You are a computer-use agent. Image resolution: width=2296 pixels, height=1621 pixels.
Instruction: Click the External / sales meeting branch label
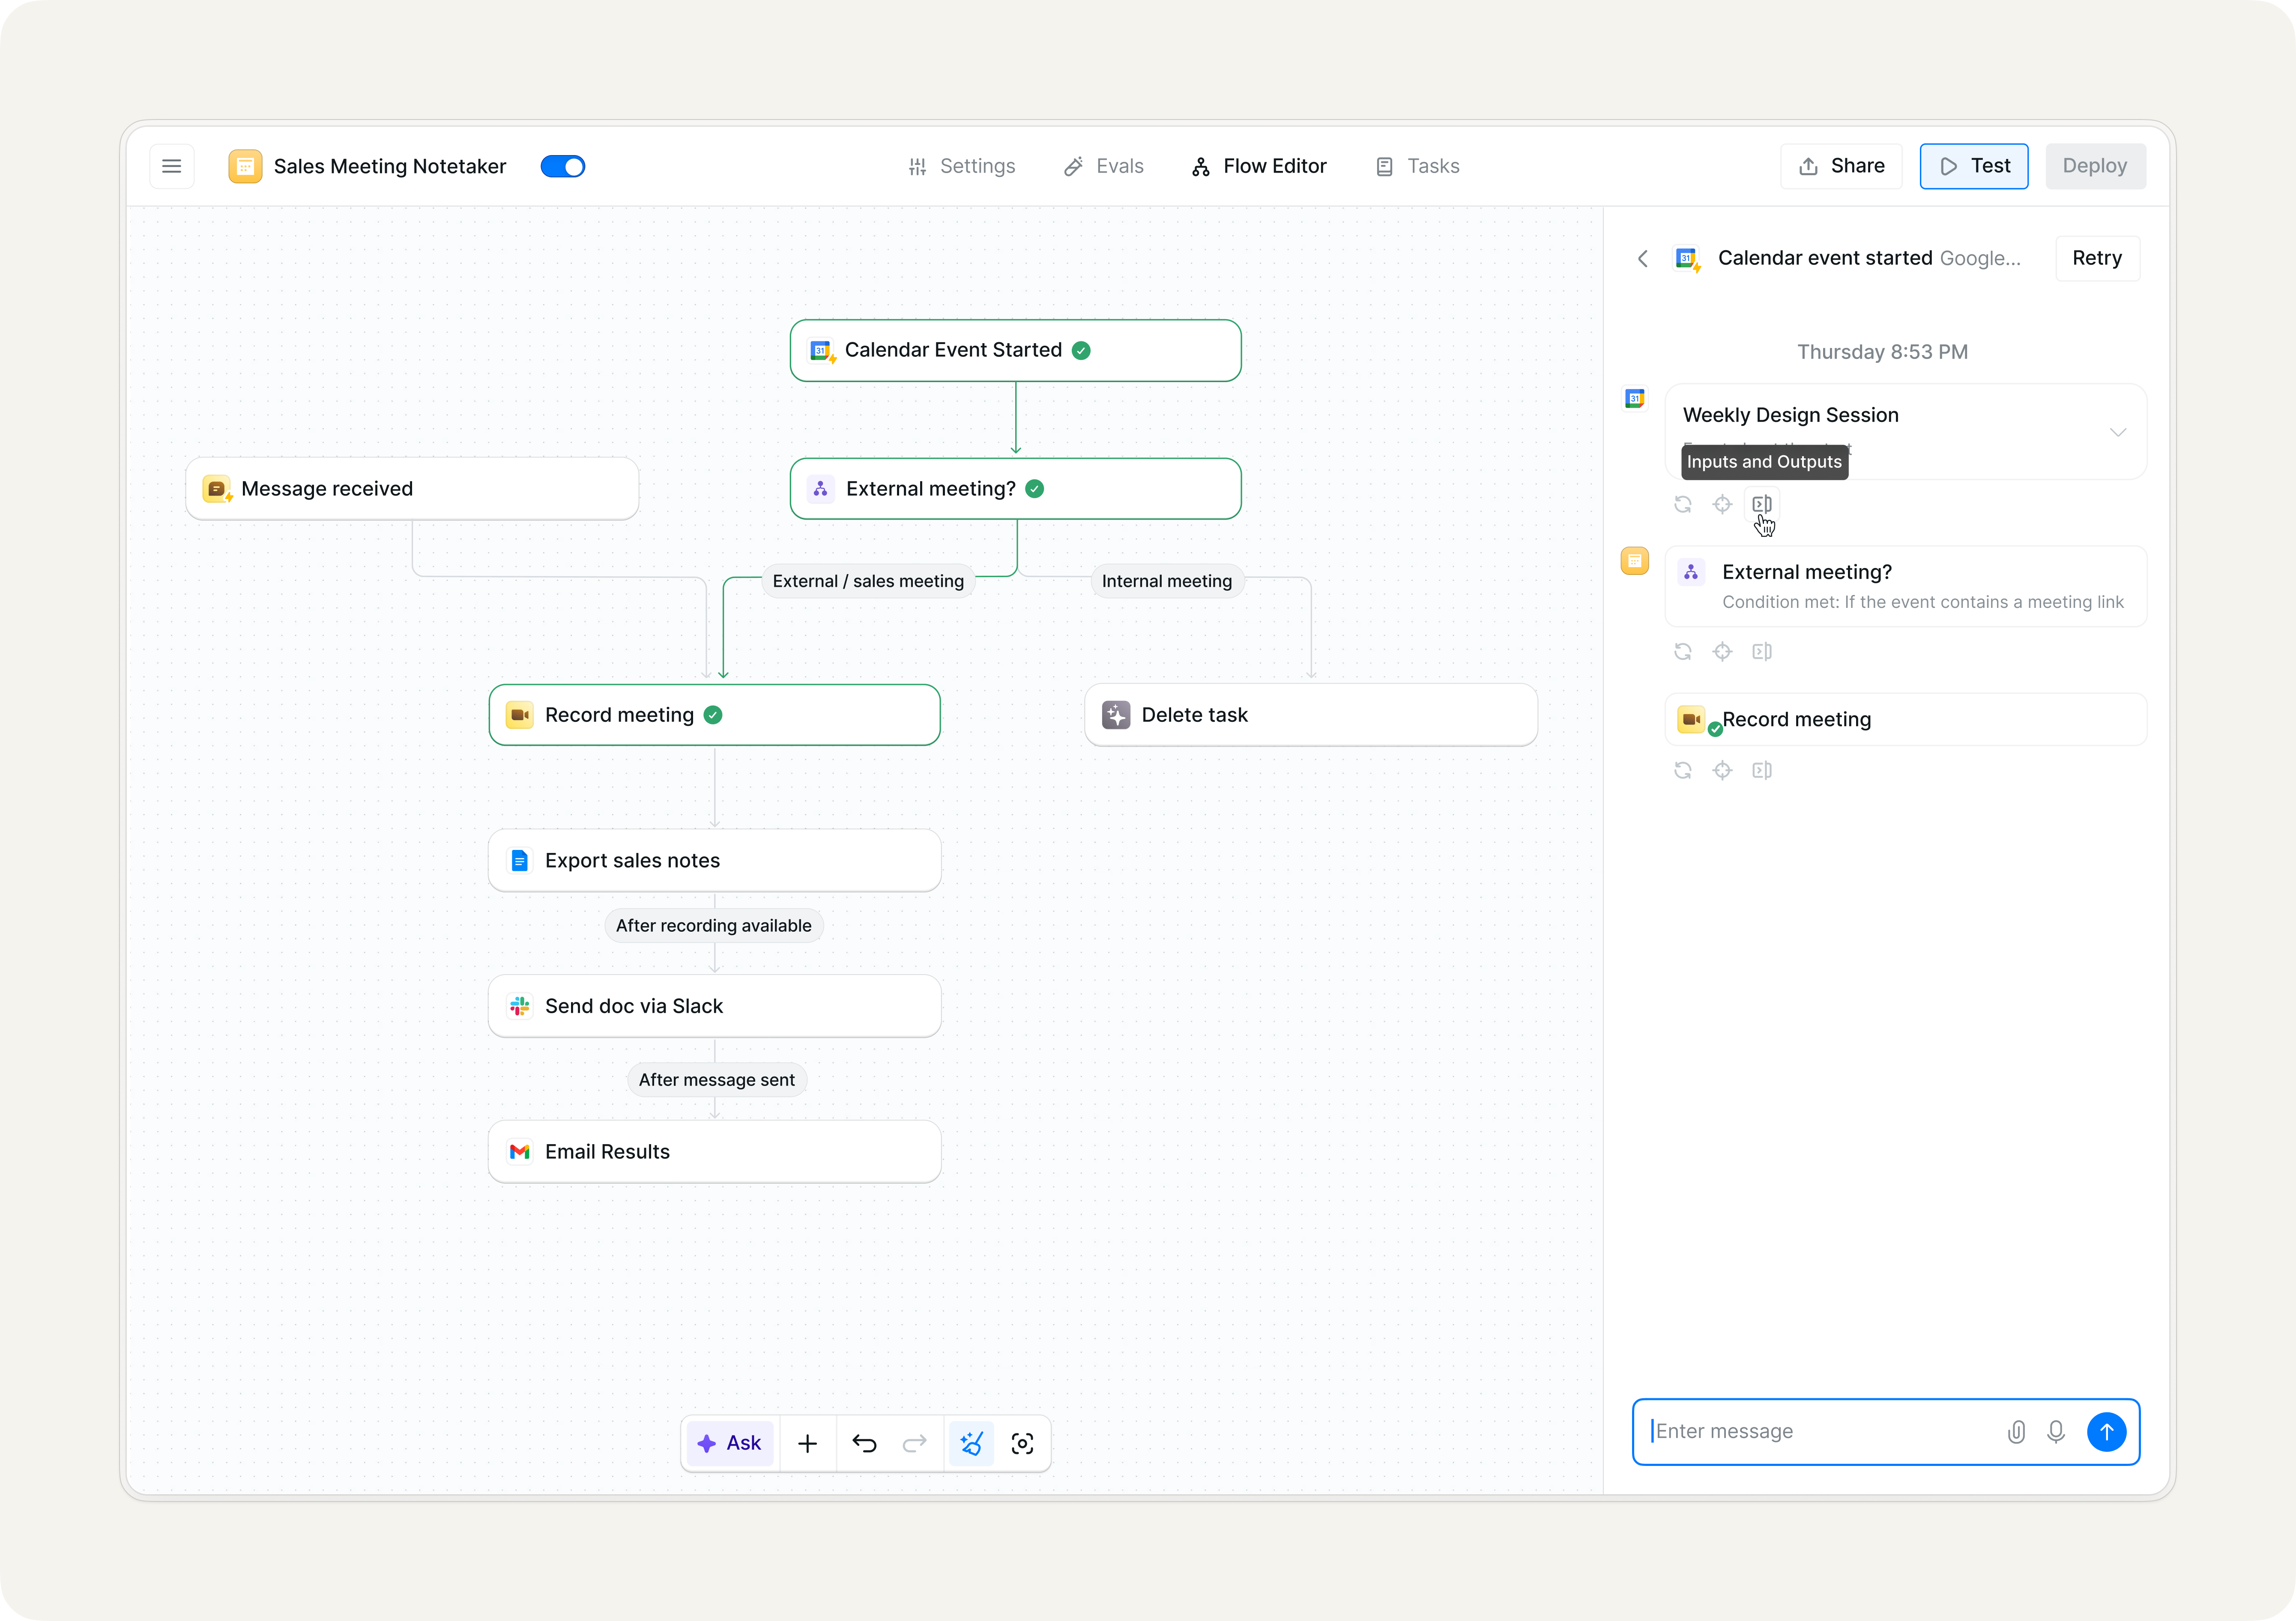(x=868, y=581)
